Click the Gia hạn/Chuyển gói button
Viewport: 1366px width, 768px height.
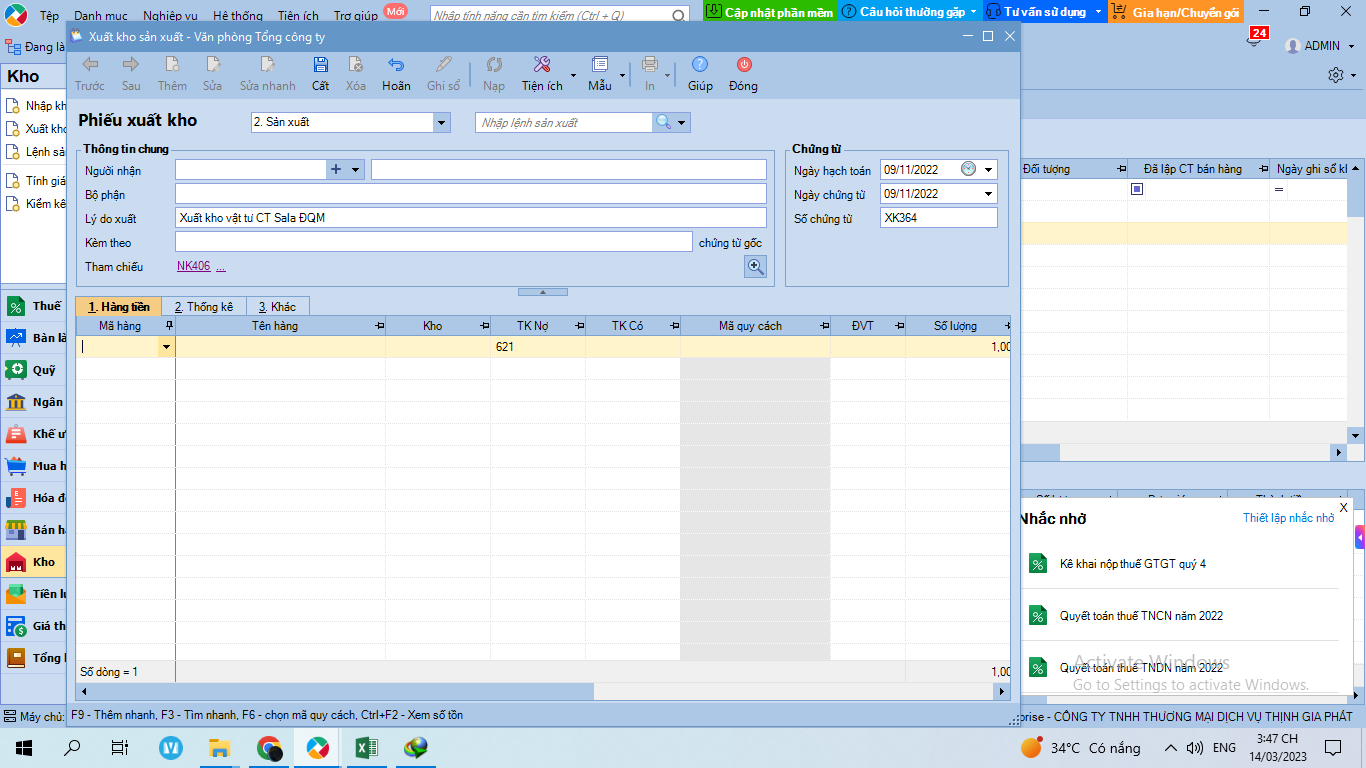coord(1175,12)
